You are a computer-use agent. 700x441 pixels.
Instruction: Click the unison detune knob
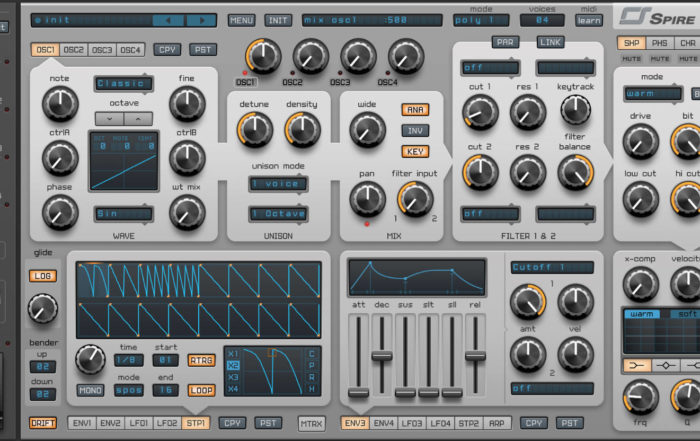[254, 129]
